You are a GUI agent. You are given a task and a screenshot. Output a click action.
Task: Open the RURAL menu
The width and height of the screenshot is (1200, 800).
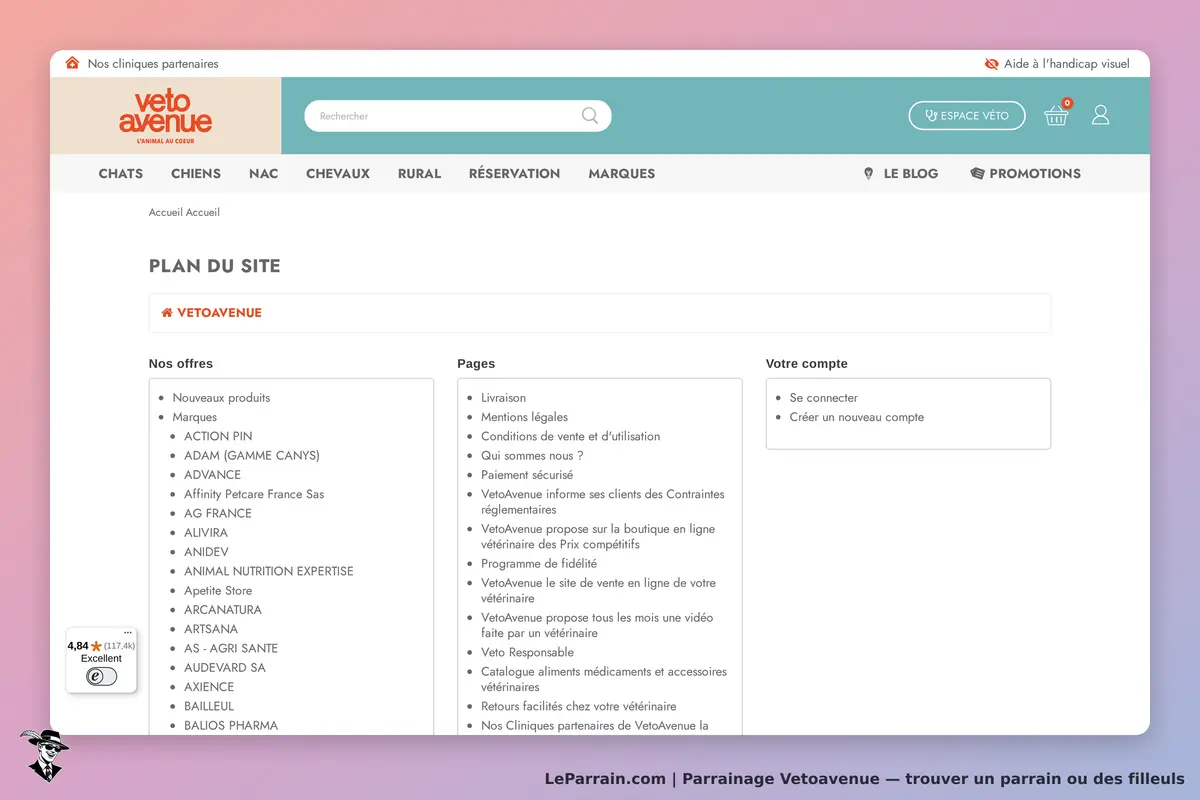point(419,173)
